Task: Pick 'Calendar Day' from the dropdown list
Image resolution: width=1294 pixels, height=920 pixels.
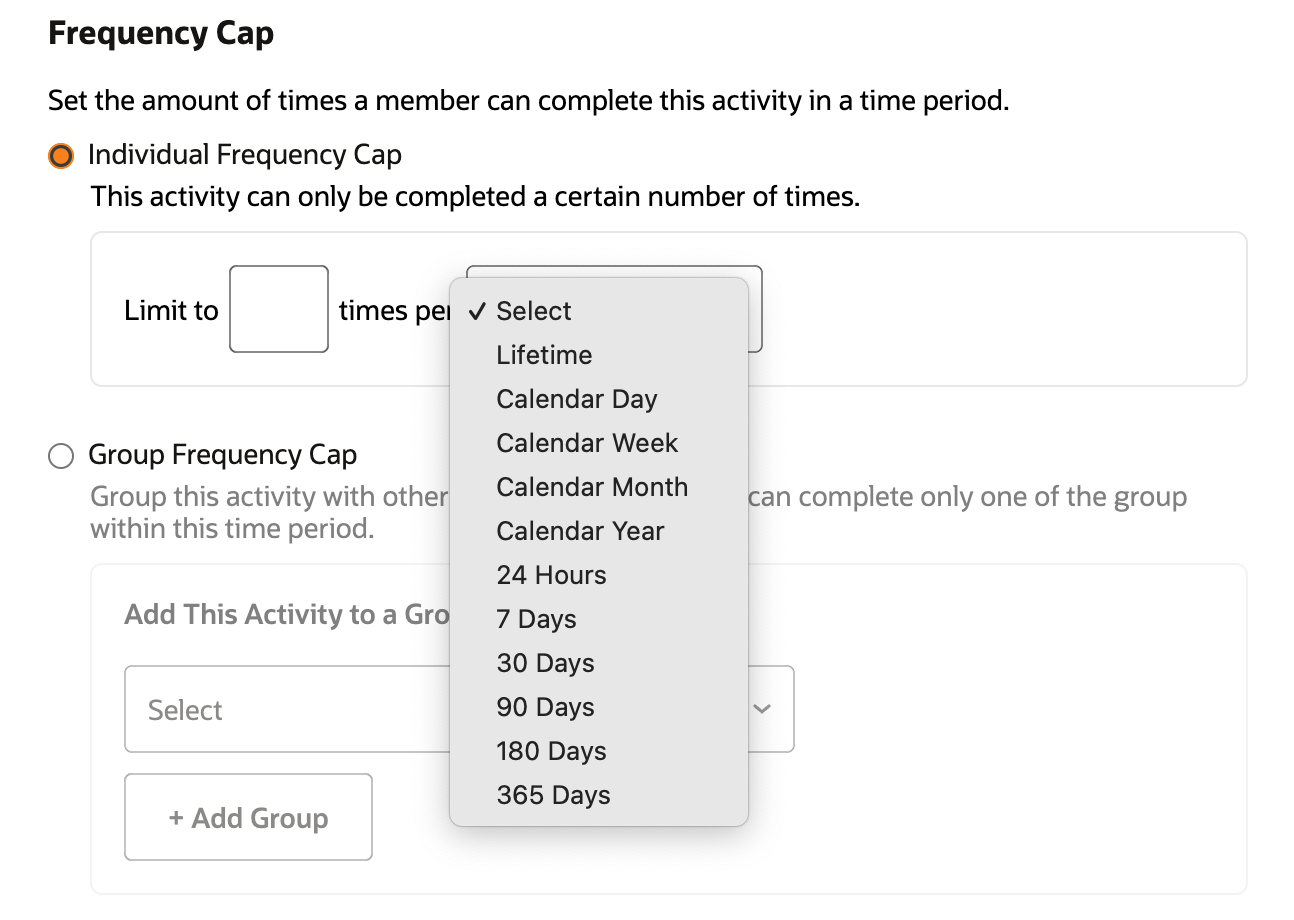Action: tap(576, 399)
